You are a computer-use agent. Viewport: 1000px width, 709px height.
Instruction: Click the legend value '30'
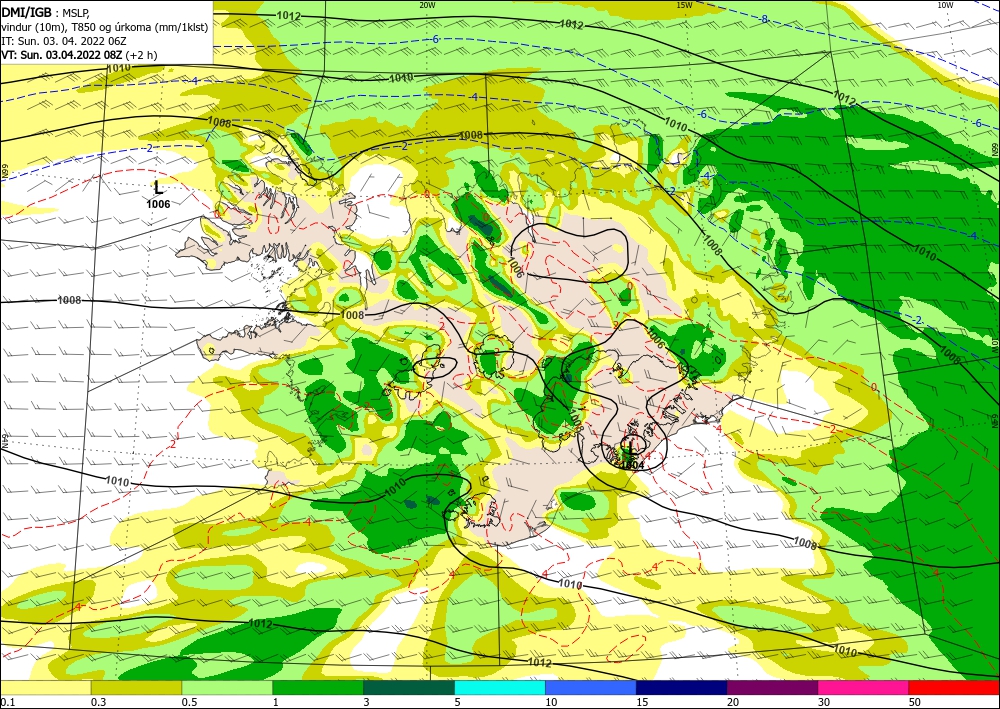click(824, 702)
